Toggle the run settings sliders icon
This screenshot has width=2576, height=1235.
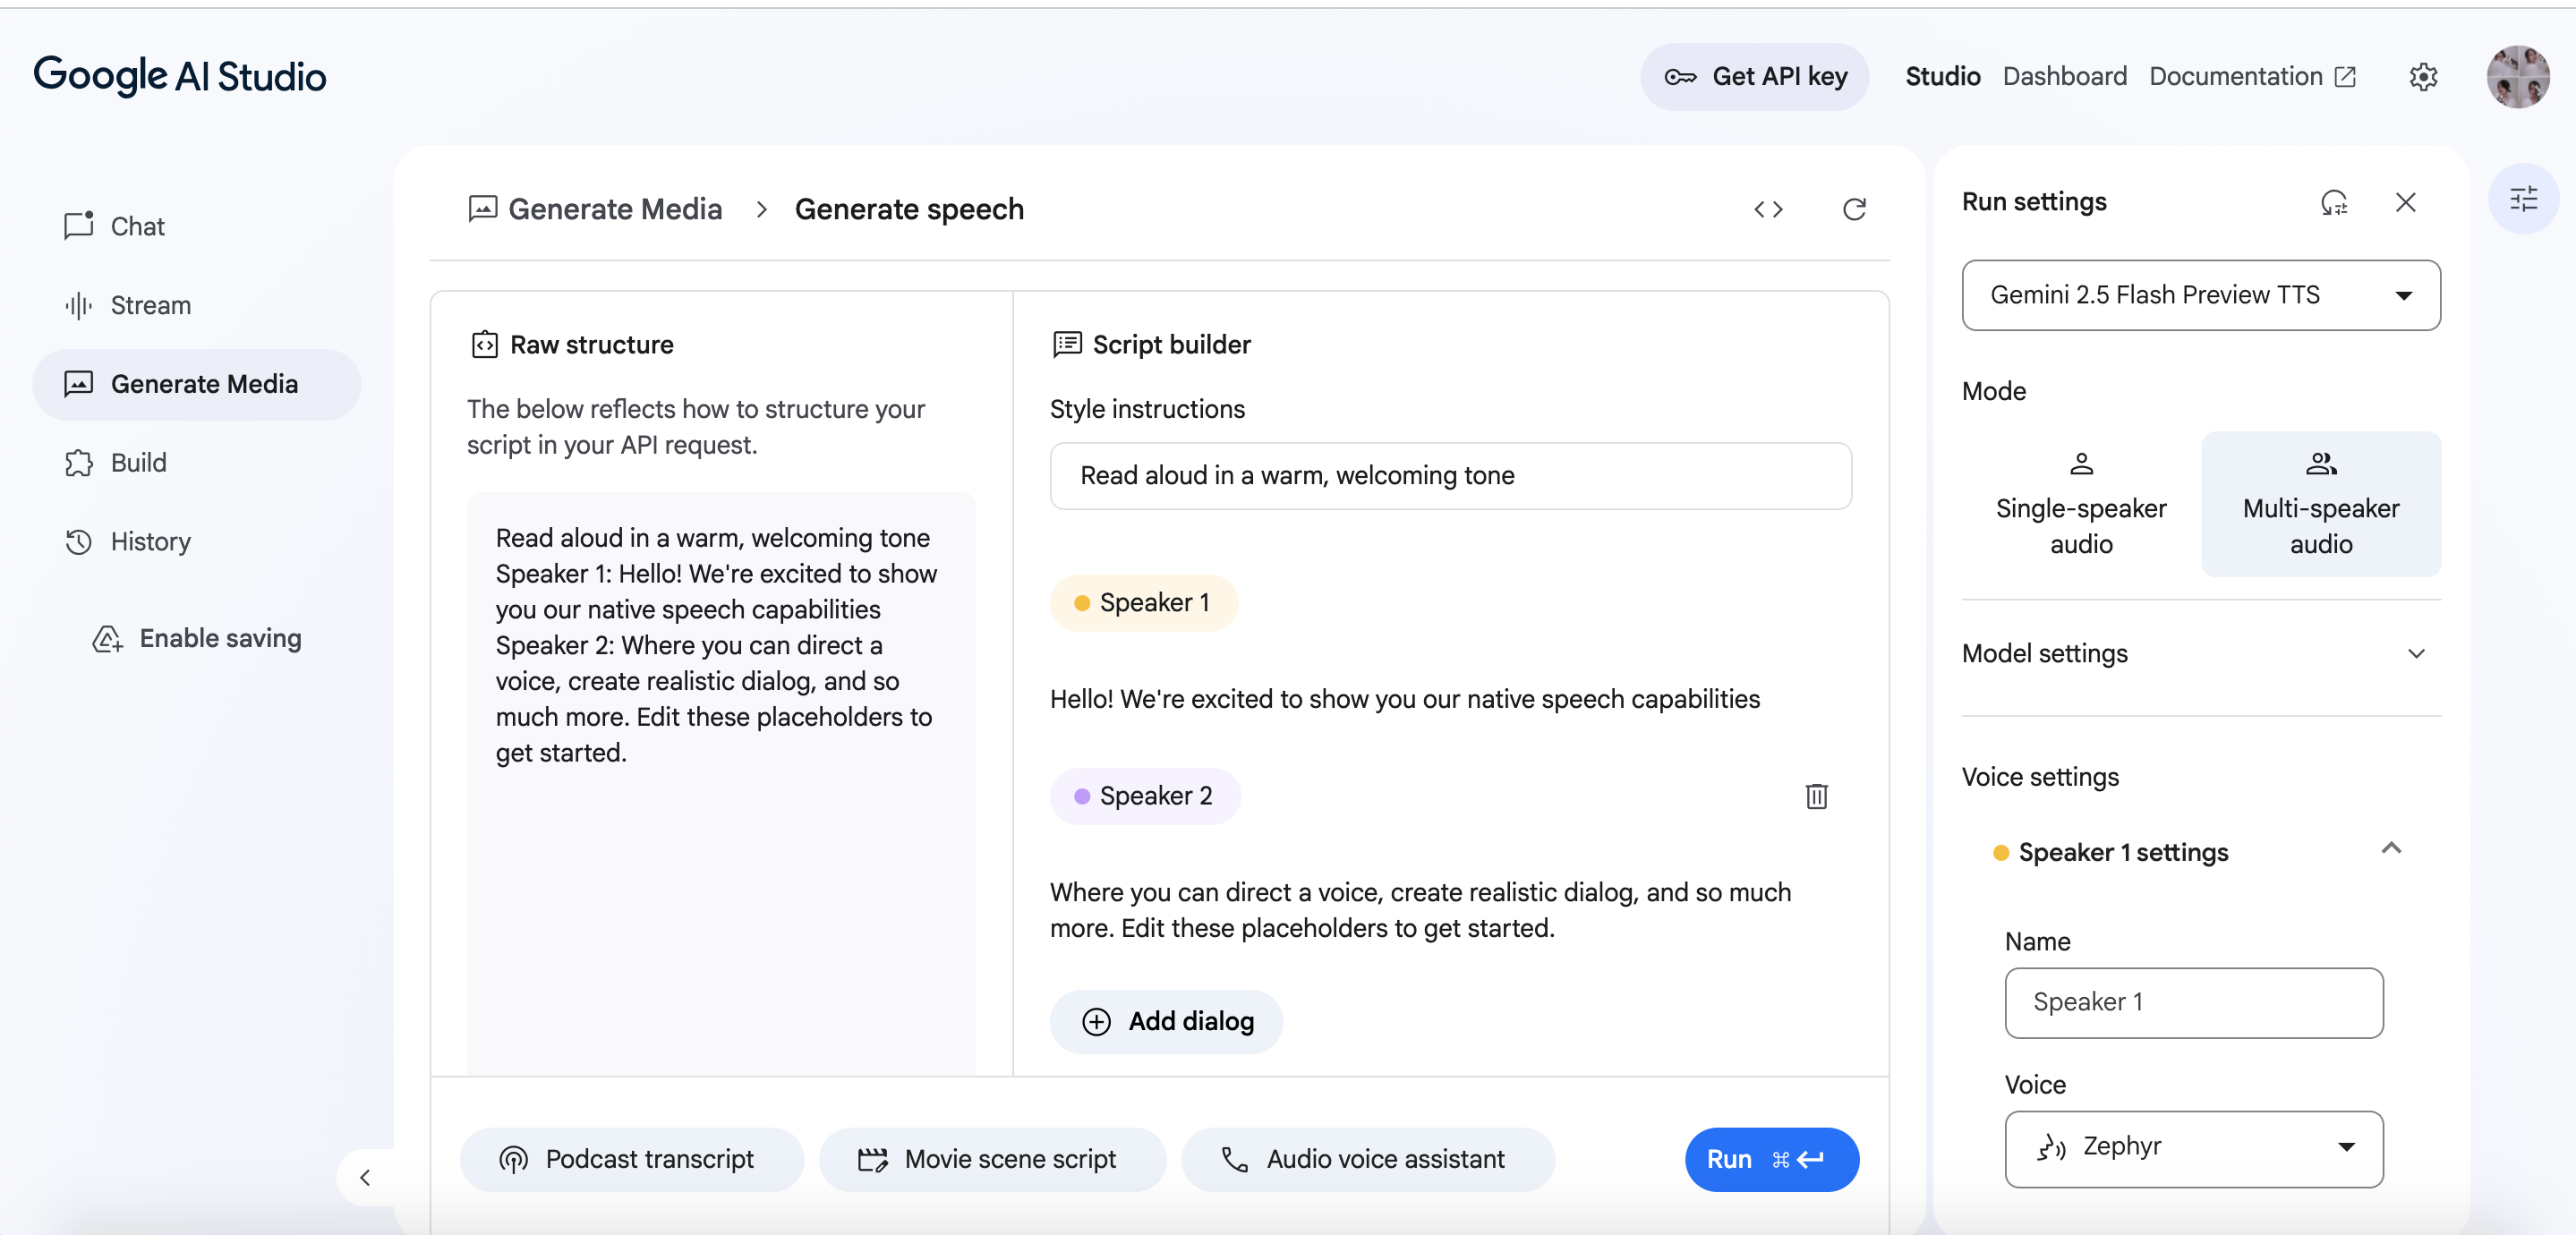tap(2523, 199)
